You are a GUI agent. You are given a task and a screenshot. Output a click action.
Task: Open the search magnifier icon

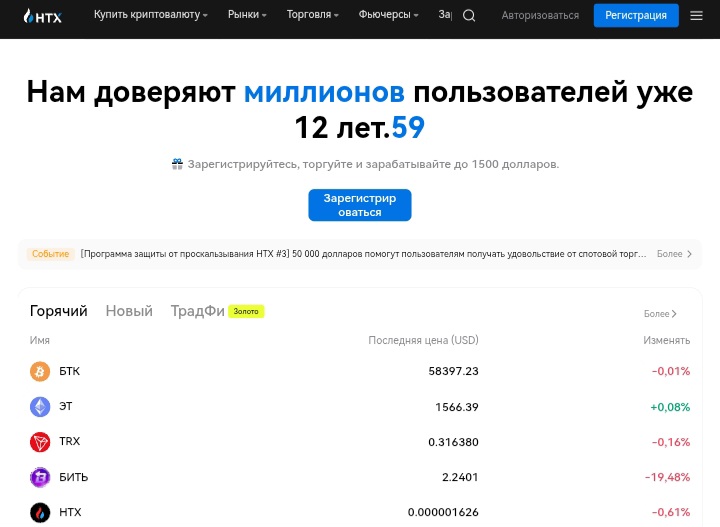click(x=469, y=16)
